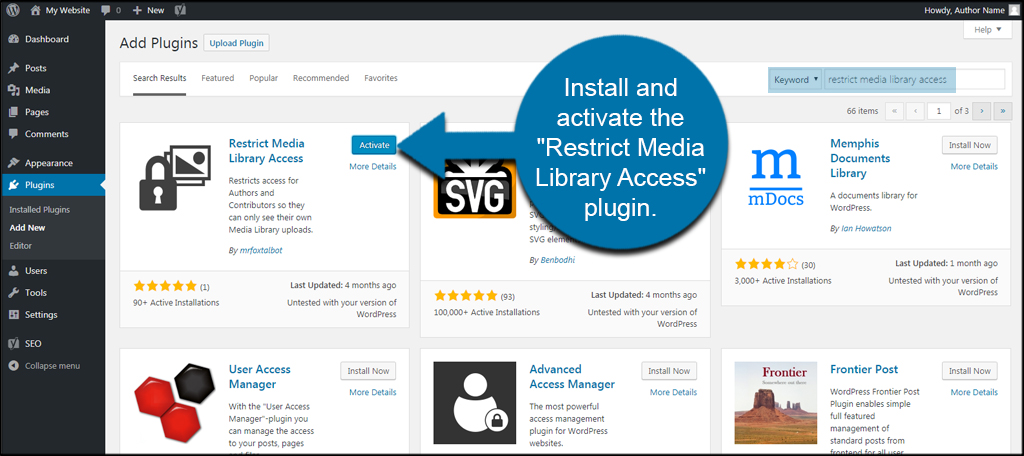Install Advanced Access Manager plugin
Screen dimensions: 1024x456
(x=669, y=370)
